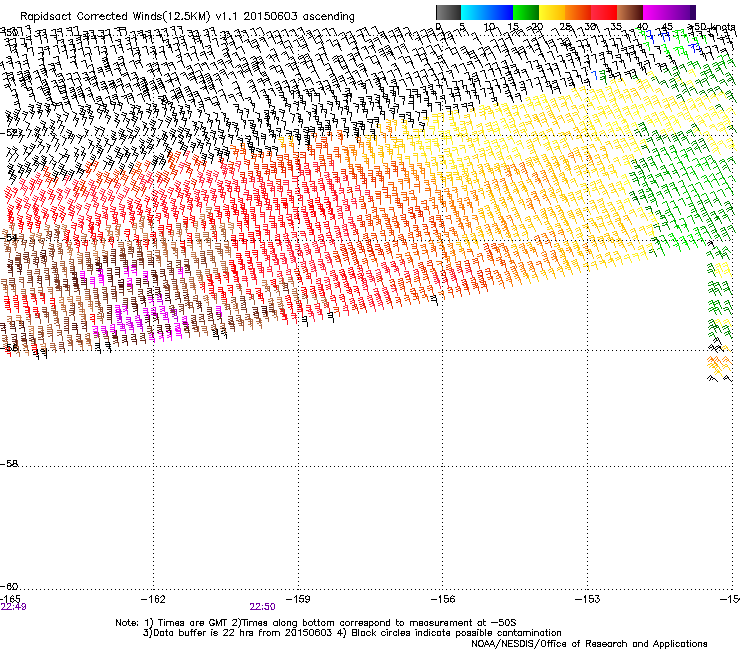Click the -58 latitude axis label
The height and width of the screenshot is (650, 740).
click(10, 464)
